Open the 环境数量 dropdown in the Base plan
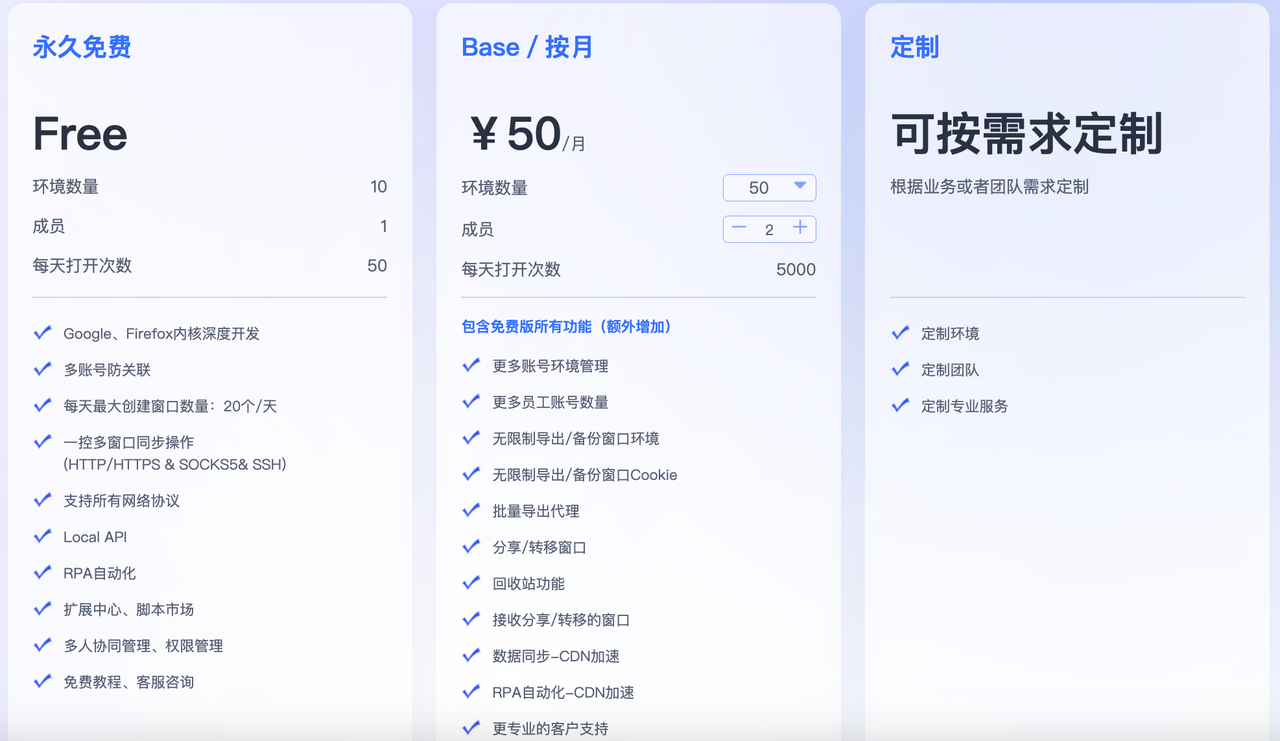This screenshot has height=741, width=1280. (x=769, y=187)
